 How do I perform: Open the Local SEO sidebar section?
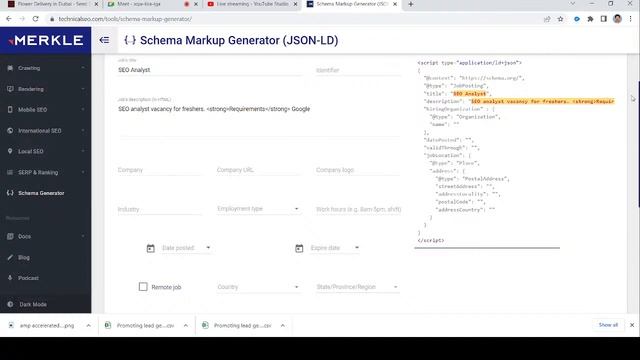pyautogui.click(x=46, y=151)
